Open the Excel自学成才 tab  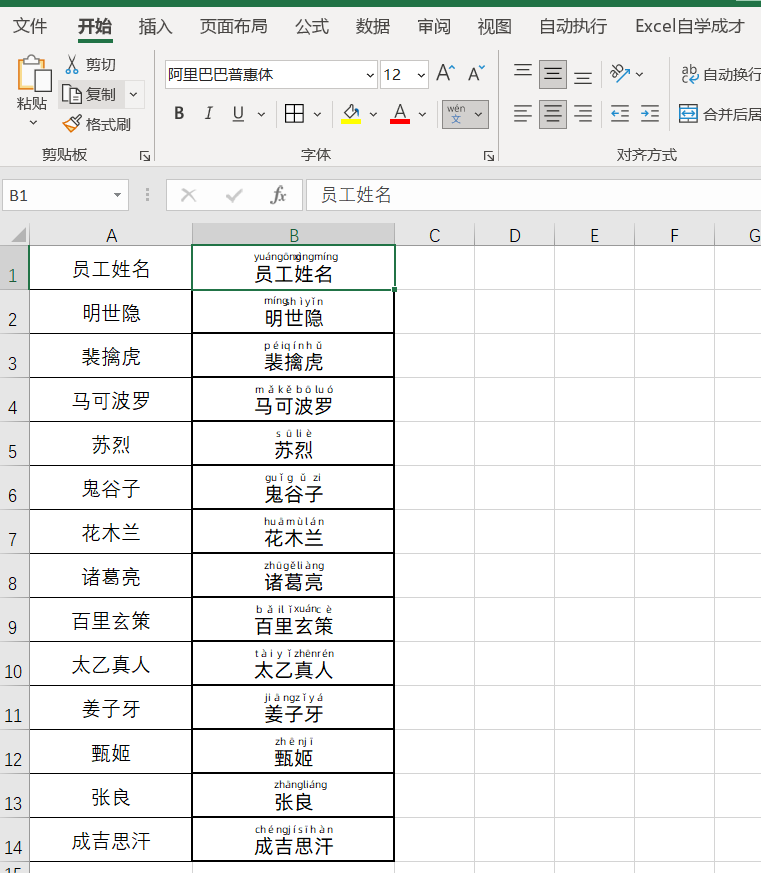[690, 26]
